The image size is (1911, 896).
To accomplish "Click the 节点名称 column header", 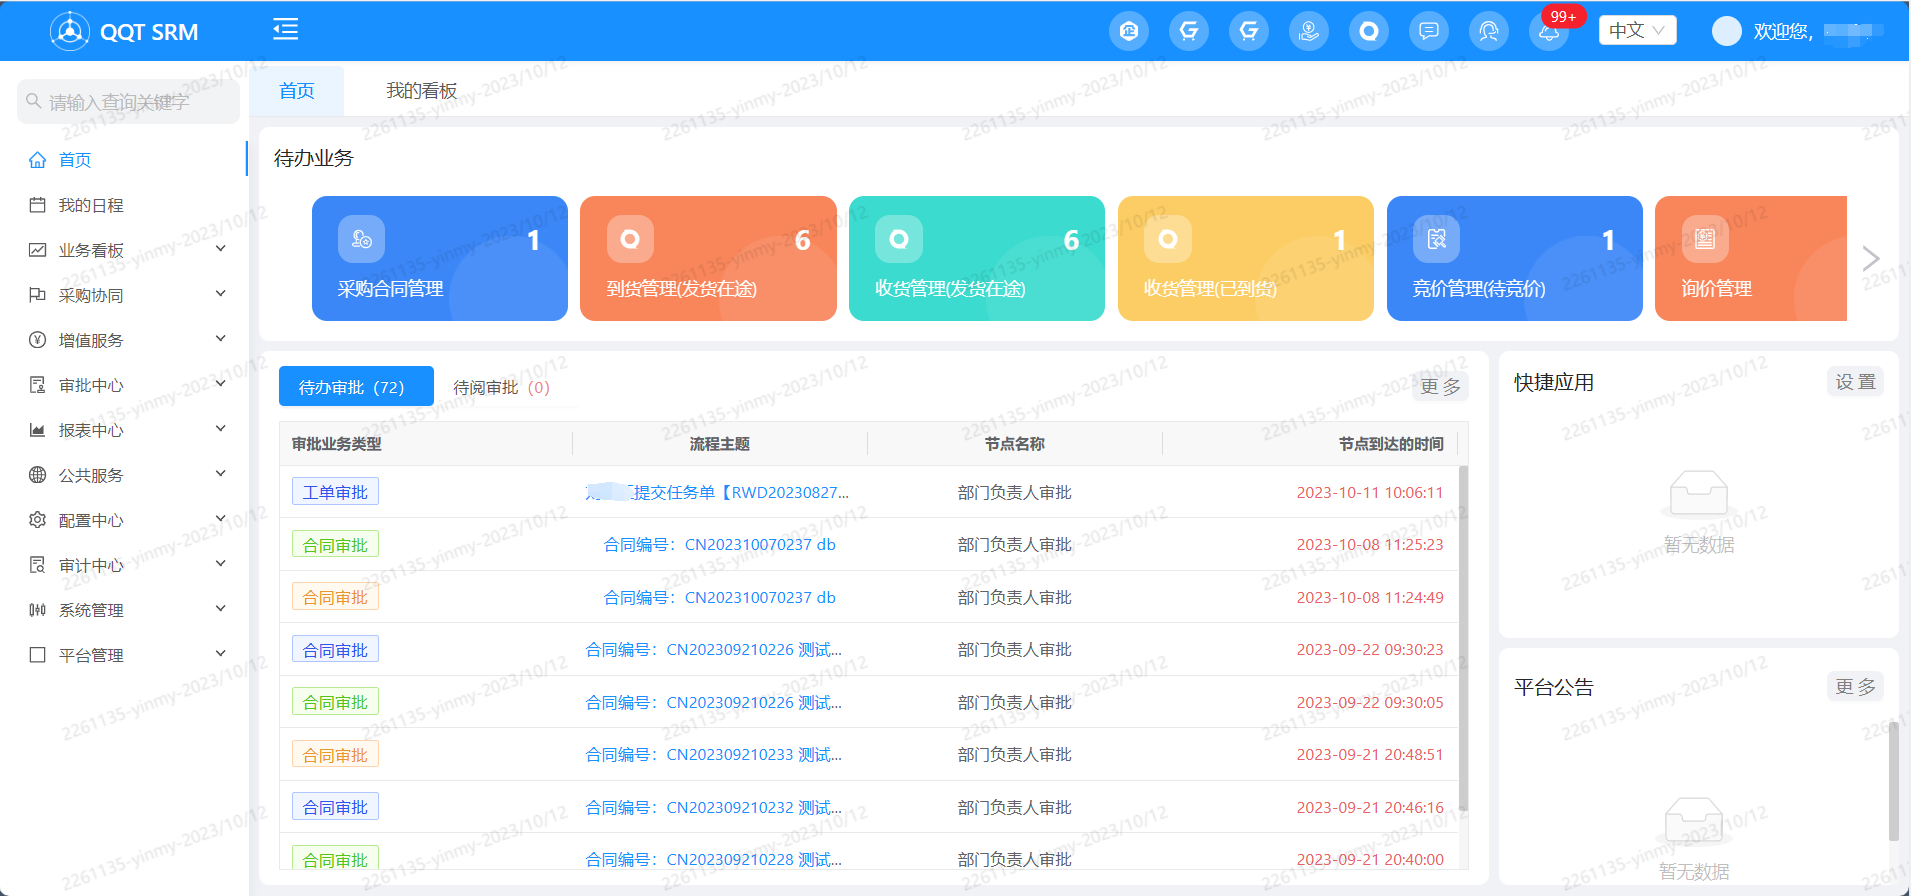I will (x=1015, y=444).
